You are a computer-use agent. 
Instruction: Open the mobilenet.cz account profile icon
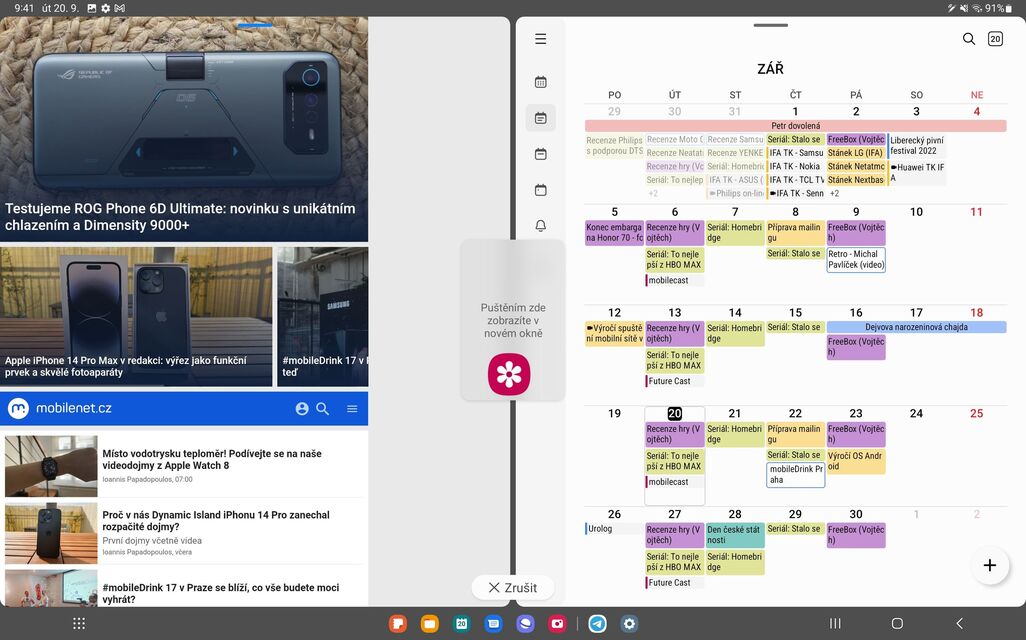[300, 409]
